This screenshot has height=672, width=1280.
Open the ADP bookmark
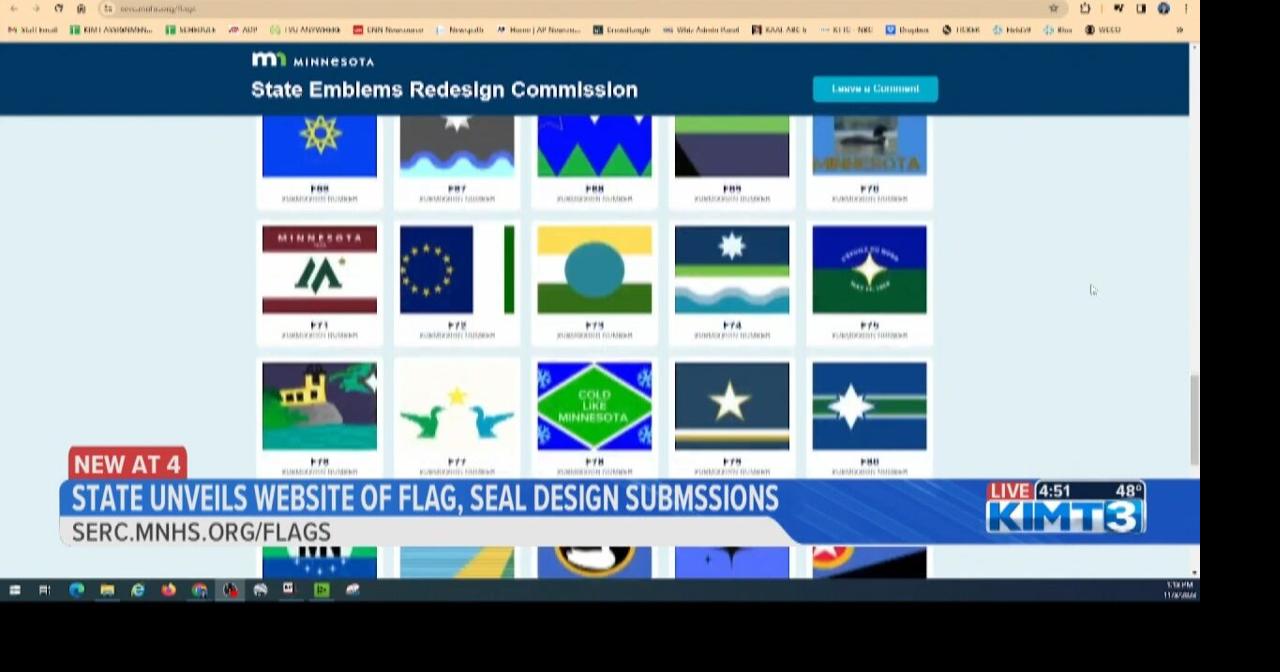click(x=243, y=30)
